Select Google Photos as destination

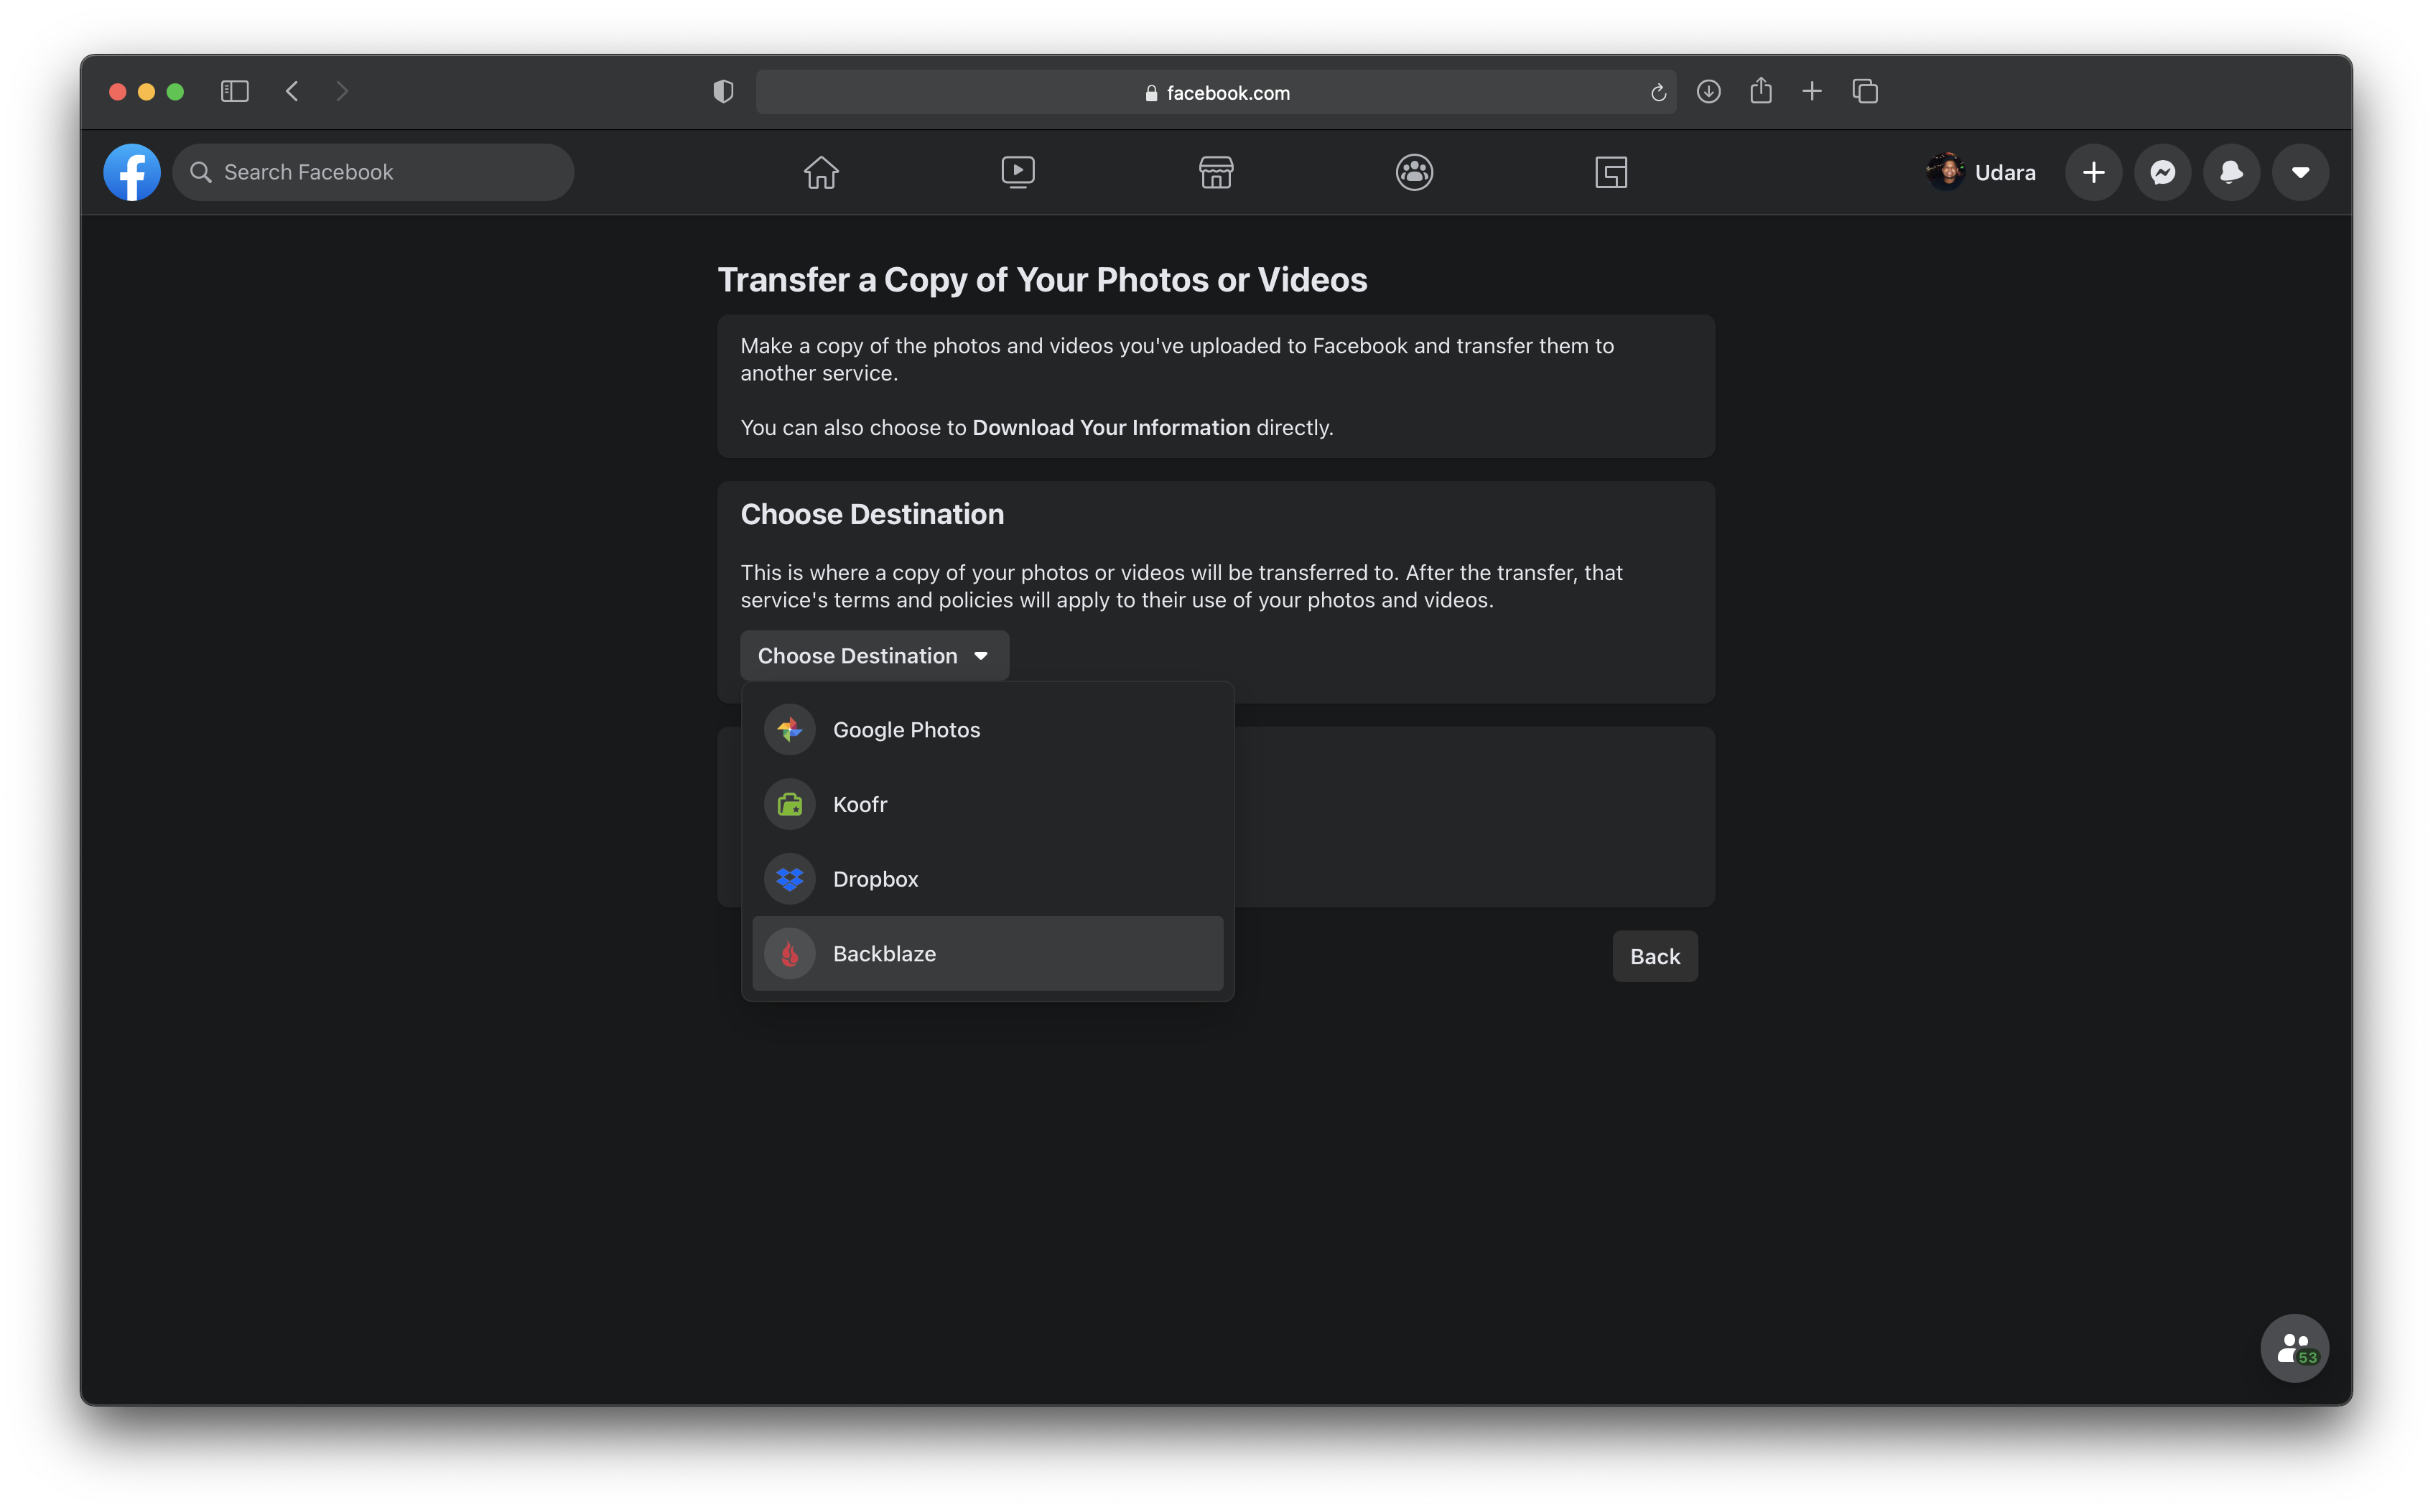pos(987,730)
